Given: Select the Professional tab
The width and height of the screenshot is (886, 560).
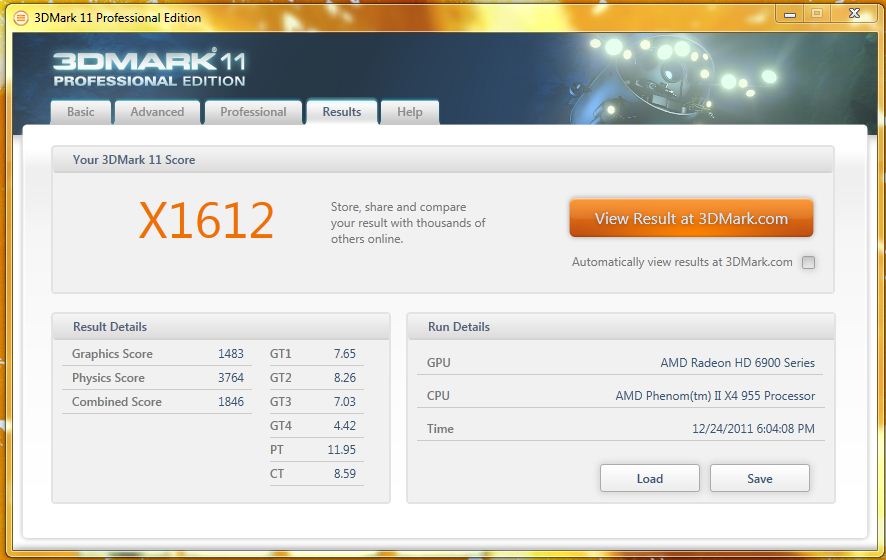Looking at the screenshot, I should pos(253,112).
